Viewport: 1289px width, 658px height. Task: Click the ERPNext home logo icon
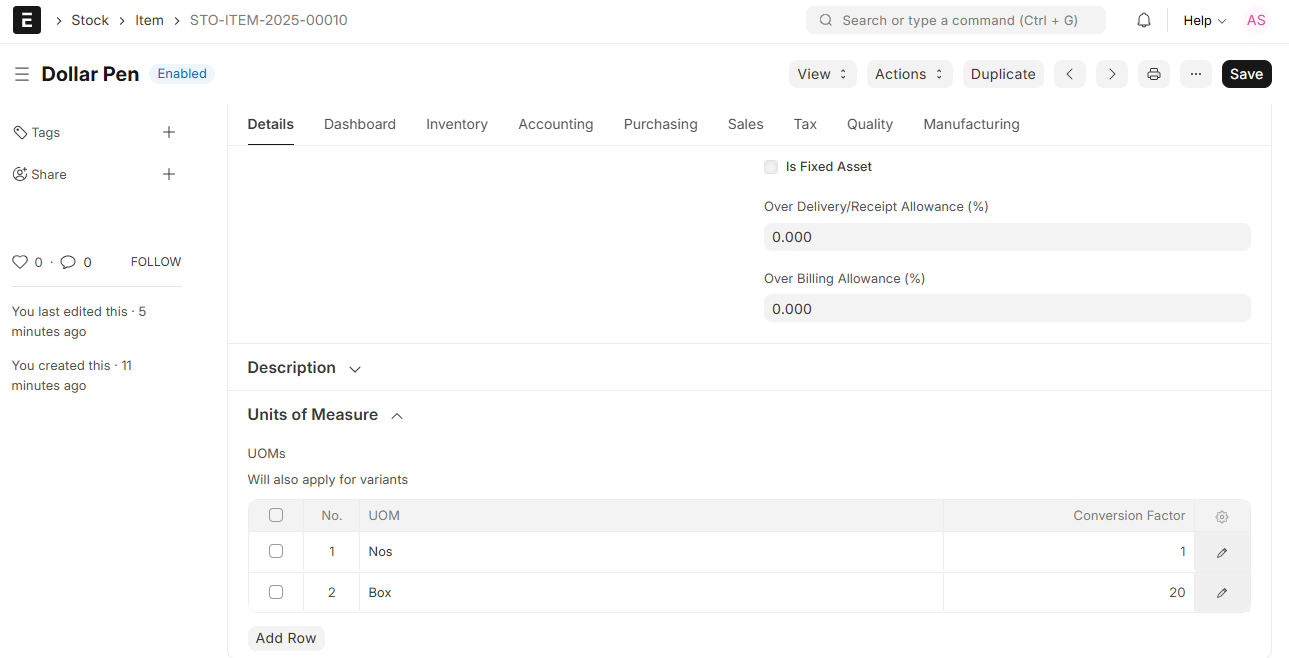[x=27, y=20]
